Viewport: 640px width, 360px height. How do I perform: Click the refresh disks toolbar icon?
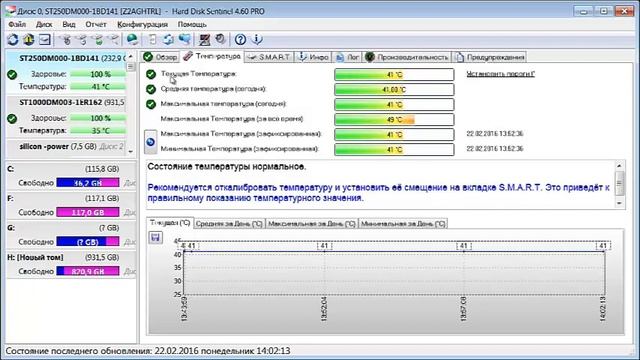click(13, 40)
